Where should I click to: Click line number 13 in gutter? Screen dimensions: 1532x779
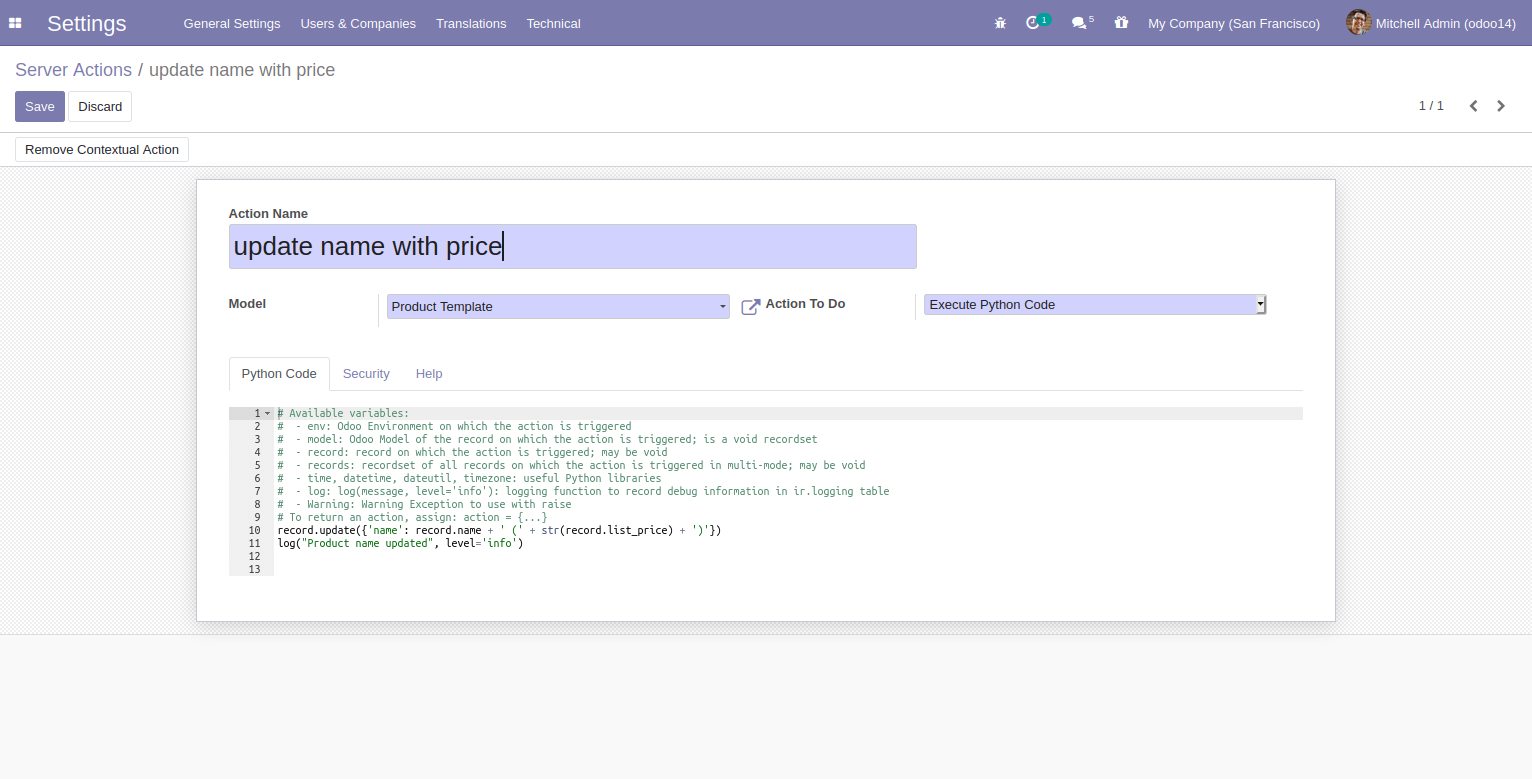coord(254,569)
